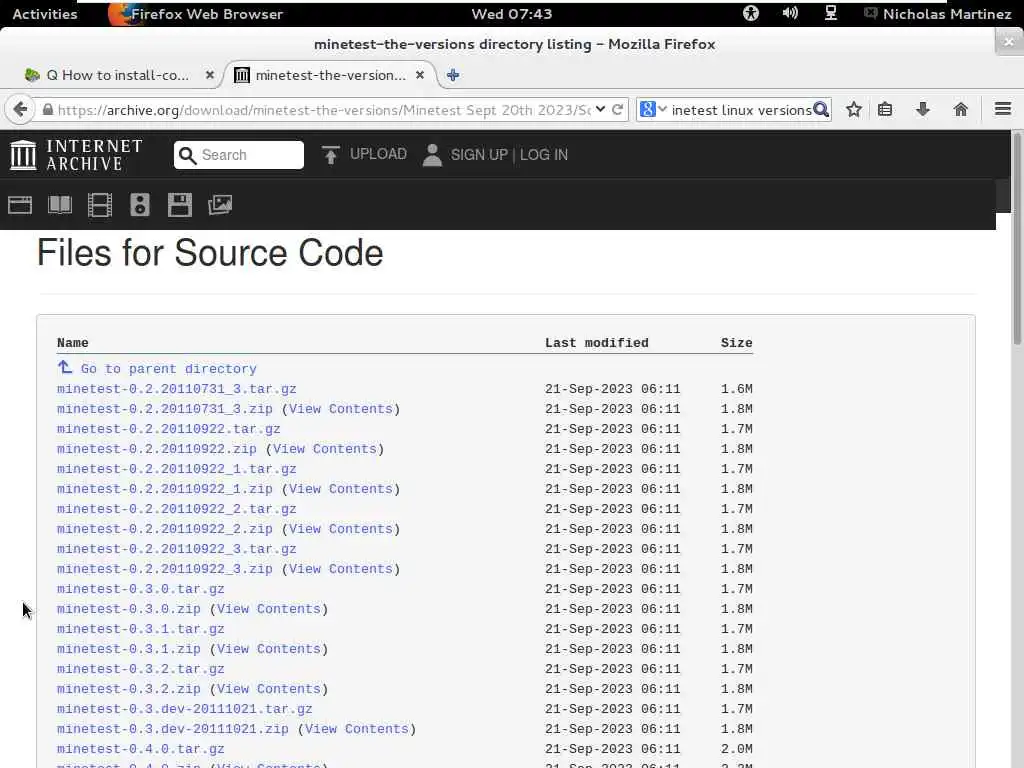Click 'Go to parent directory' link
The image size is (1024, 768).
click(x=168, y=369)
